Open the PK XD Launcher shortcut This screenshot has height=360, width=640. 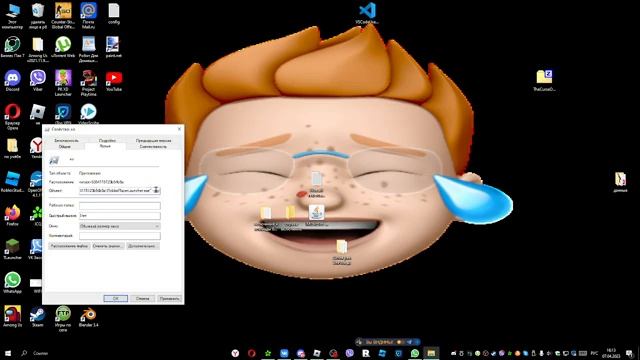pyautogui.click(x=63, y=83)
